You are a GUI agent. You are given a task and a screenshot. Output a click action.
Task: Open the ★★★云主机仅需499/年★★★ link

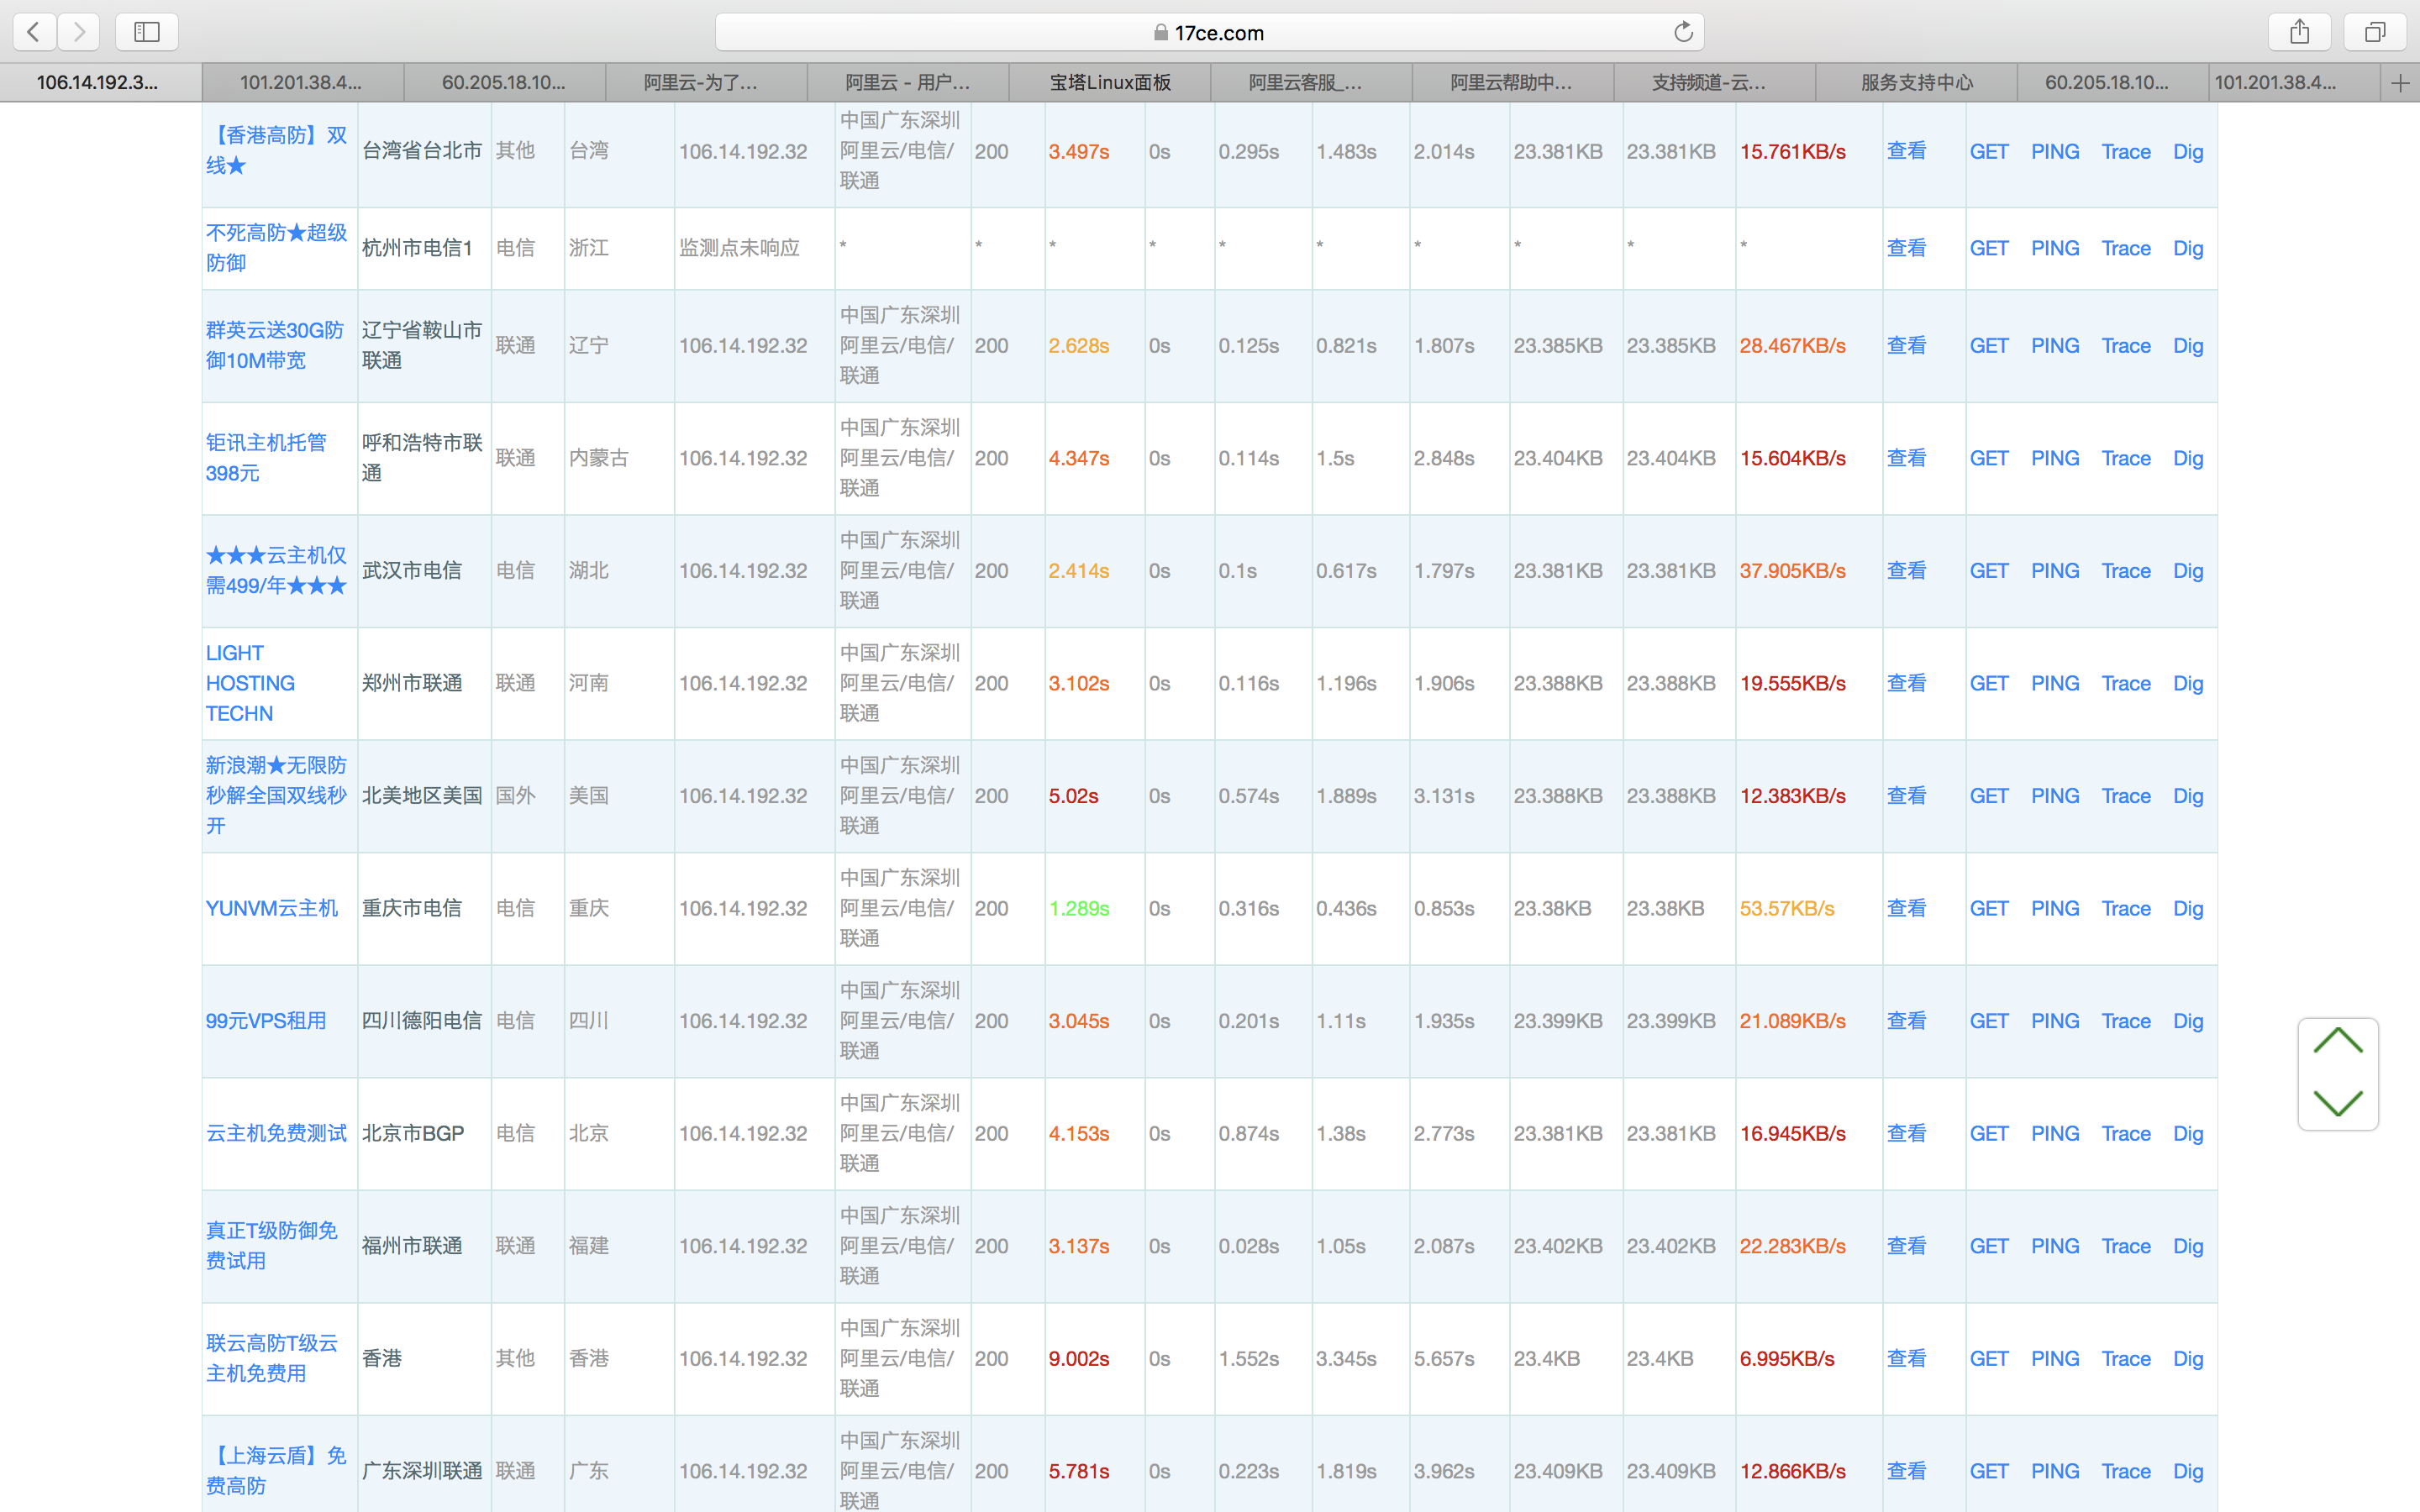(277, 570)
